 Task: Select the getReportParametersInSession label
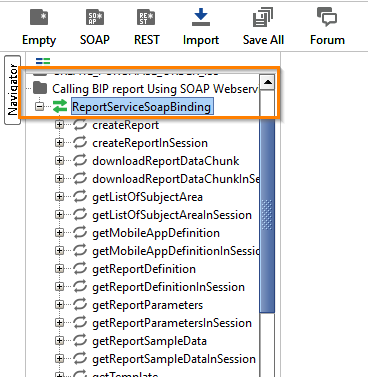pyautogui.click(x=172, y=323)
